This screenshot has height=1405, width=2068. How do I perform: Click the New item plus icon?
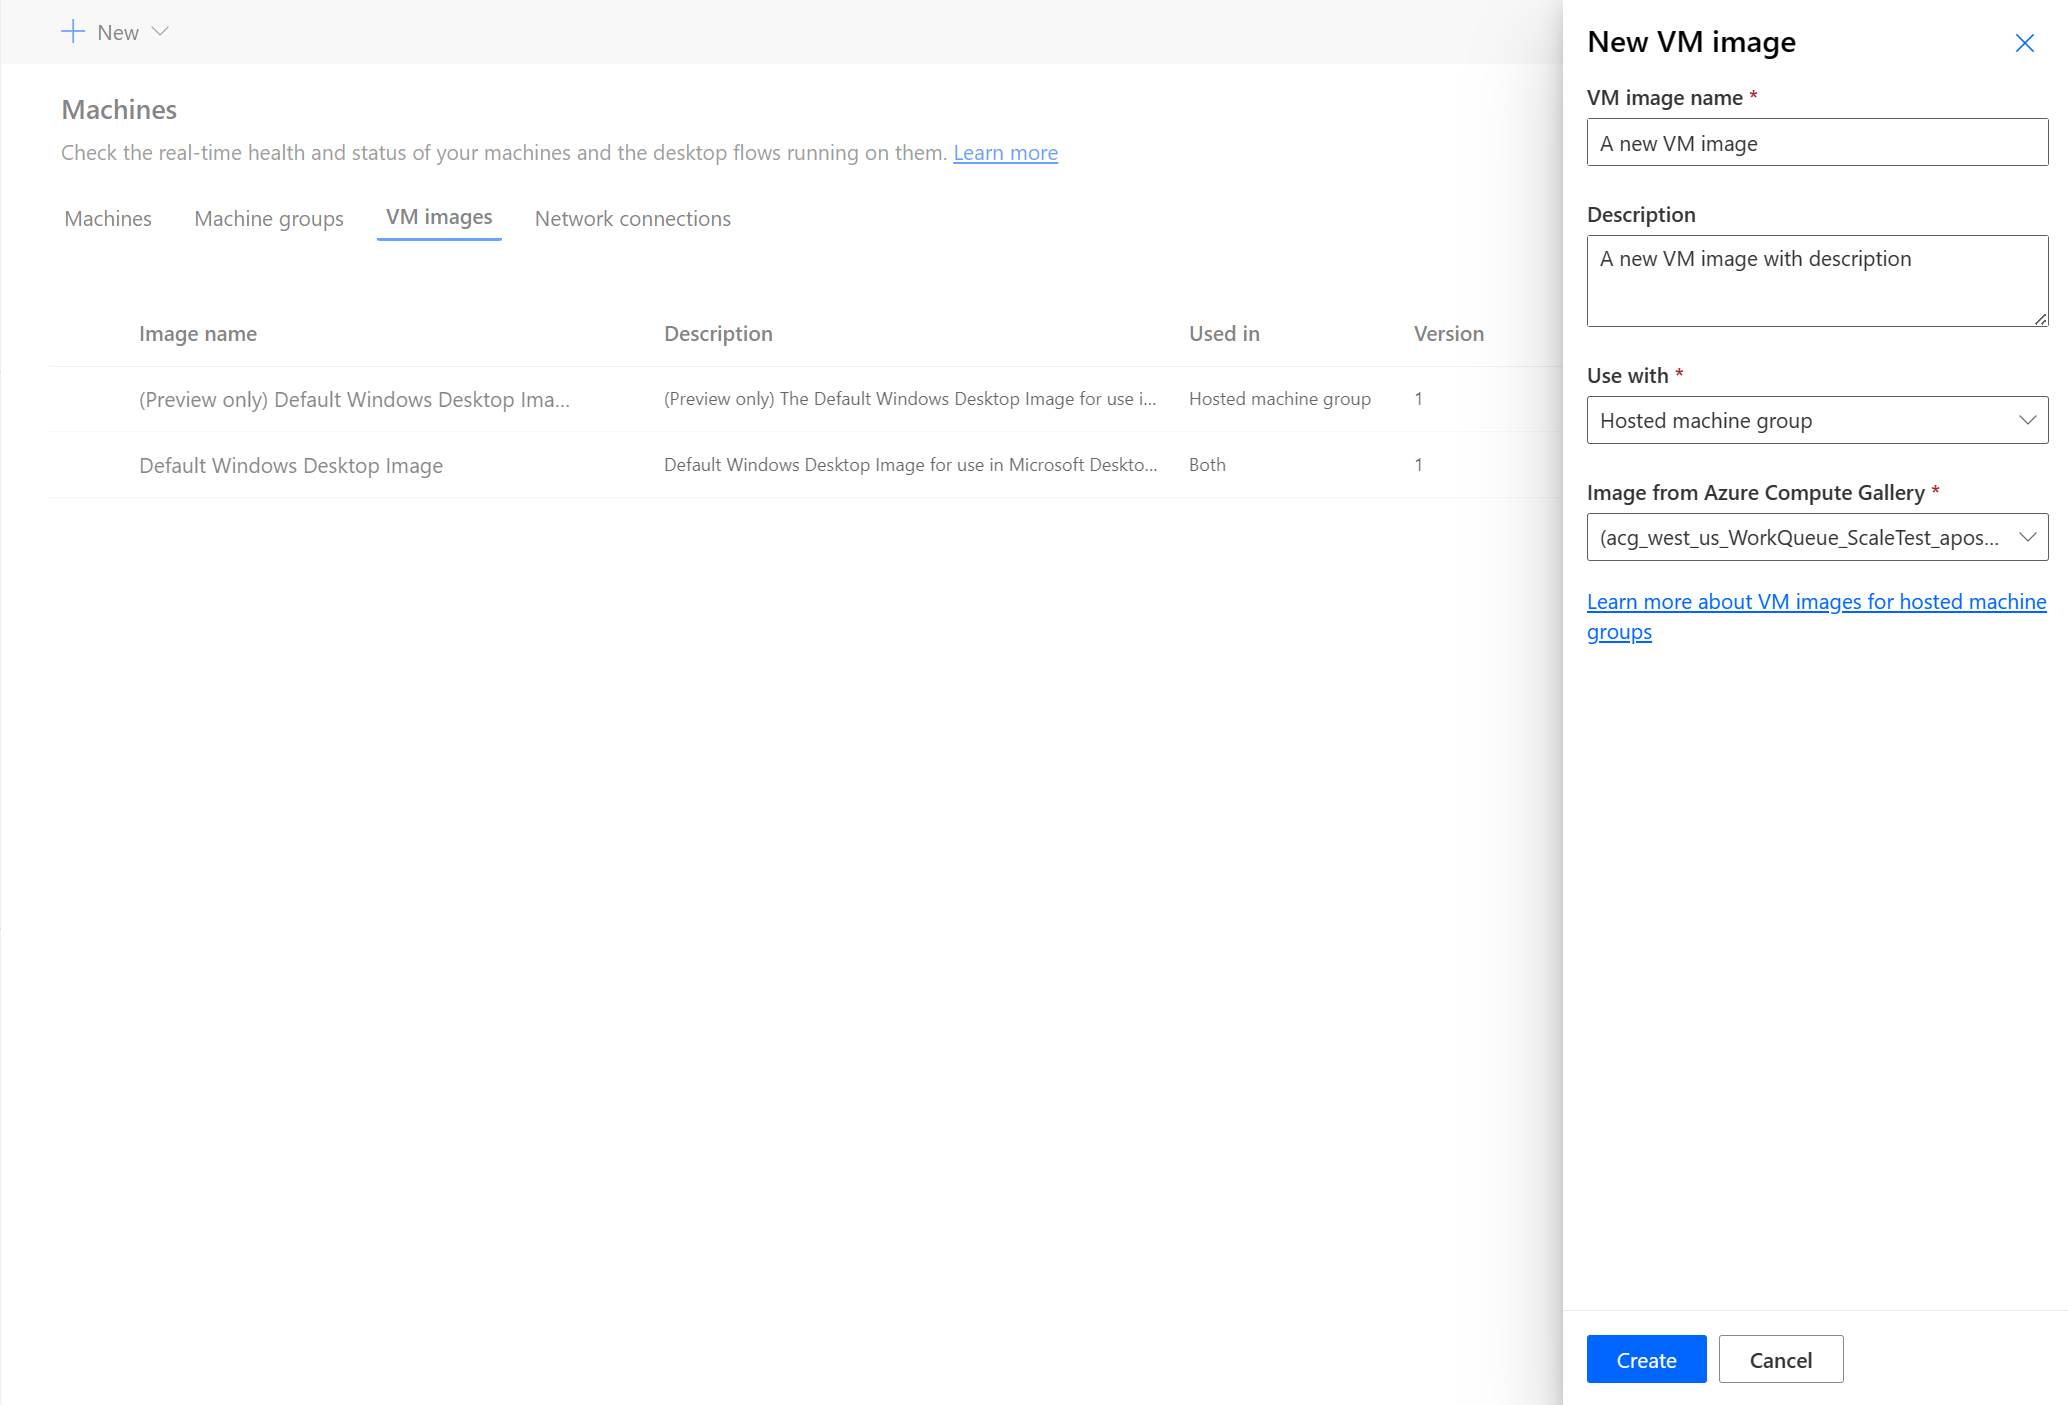[72, 31]
